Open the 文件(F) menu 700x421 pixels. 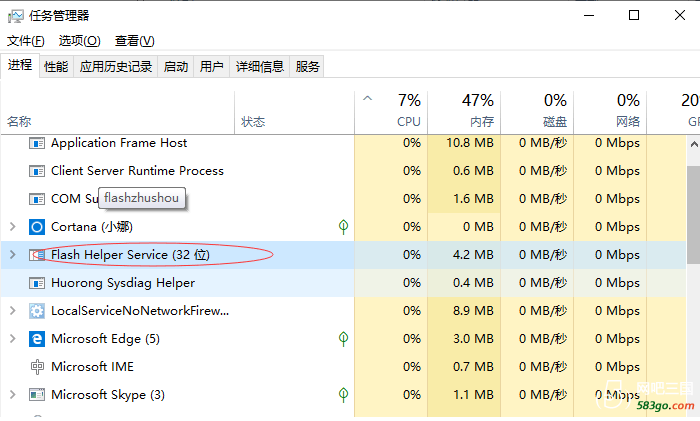pyautogui.click(x=25, y=41)
